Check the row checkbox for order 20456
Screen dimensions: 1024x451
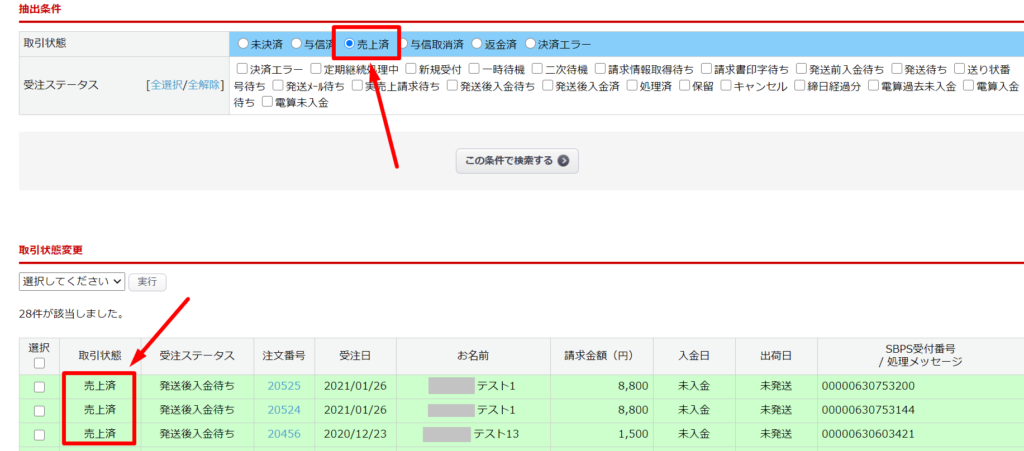coord(39,435)
